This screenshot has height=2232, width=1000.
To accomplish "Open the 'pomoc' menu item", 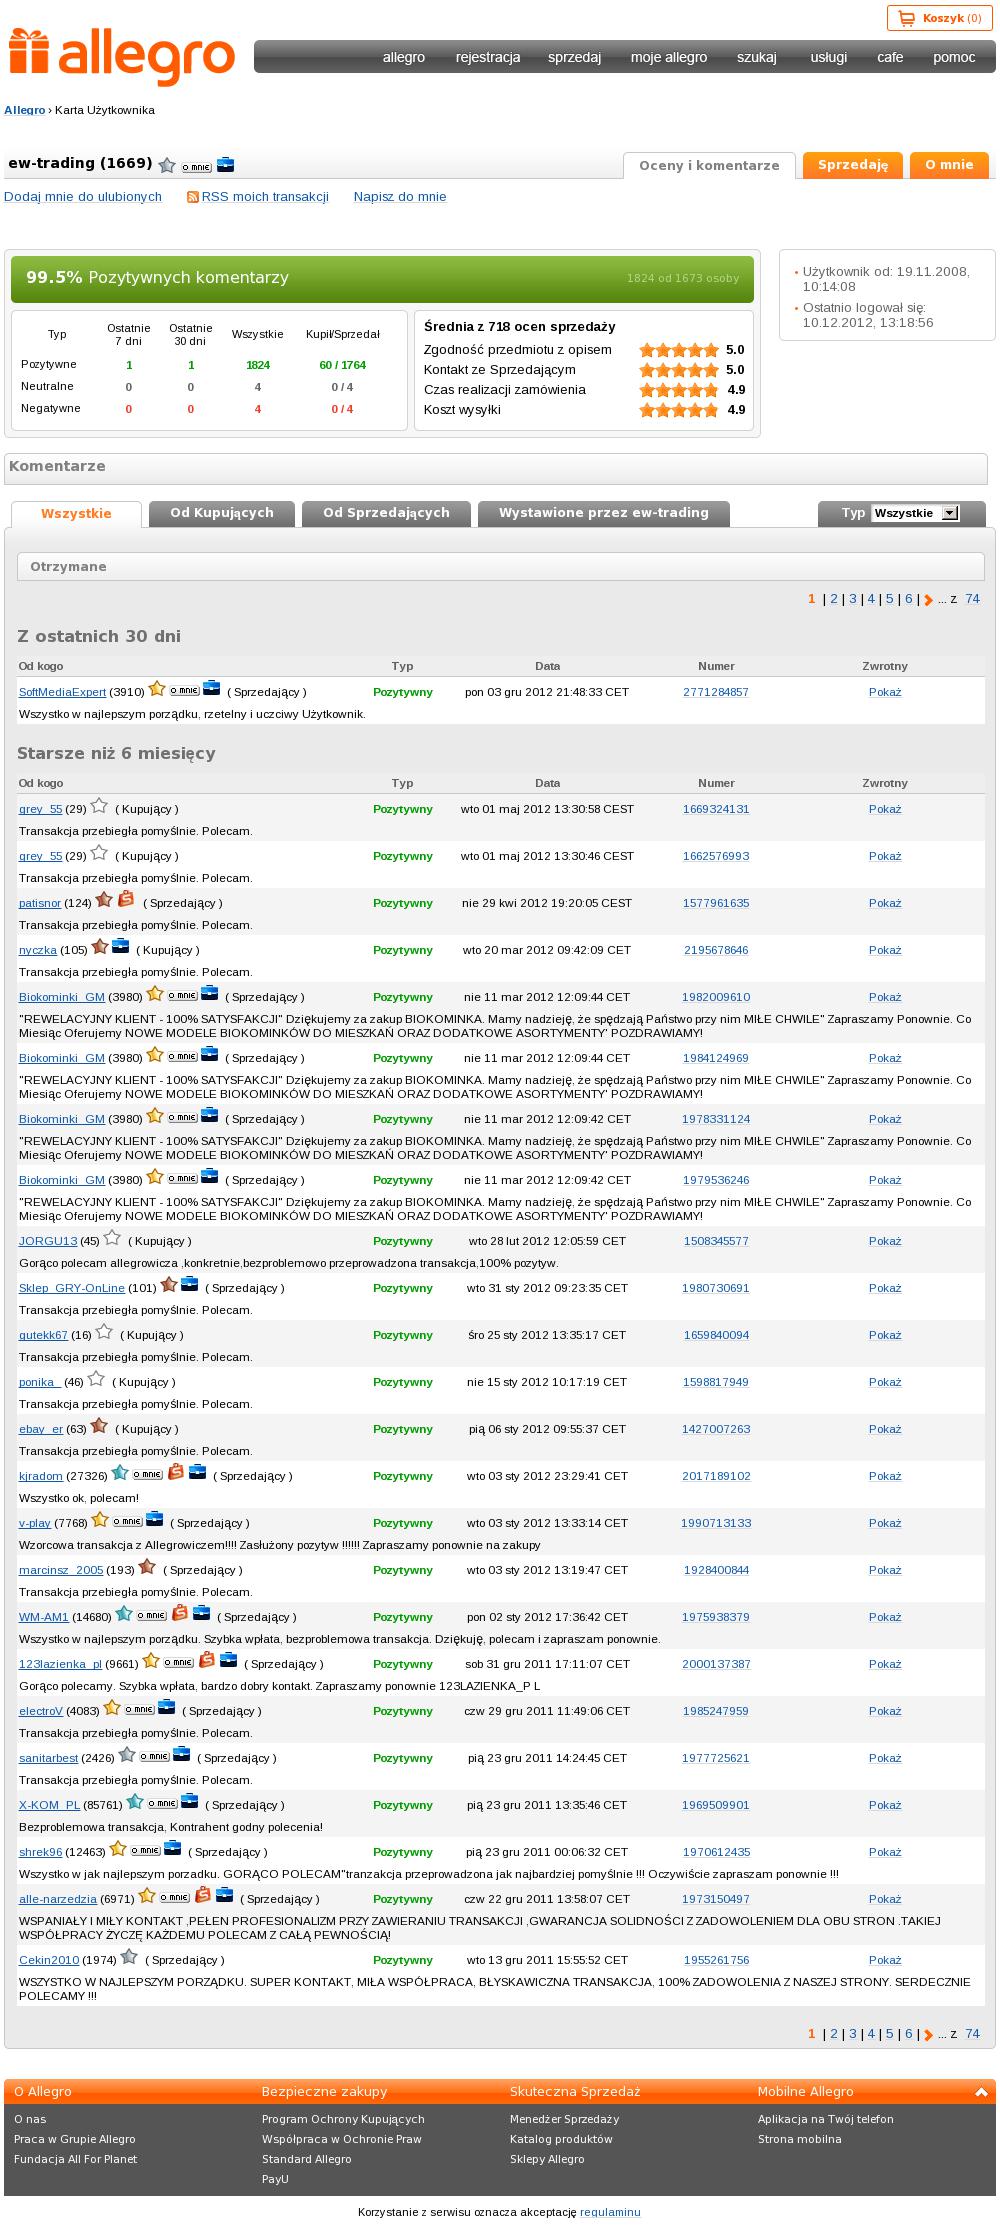I will pos(954,57).
